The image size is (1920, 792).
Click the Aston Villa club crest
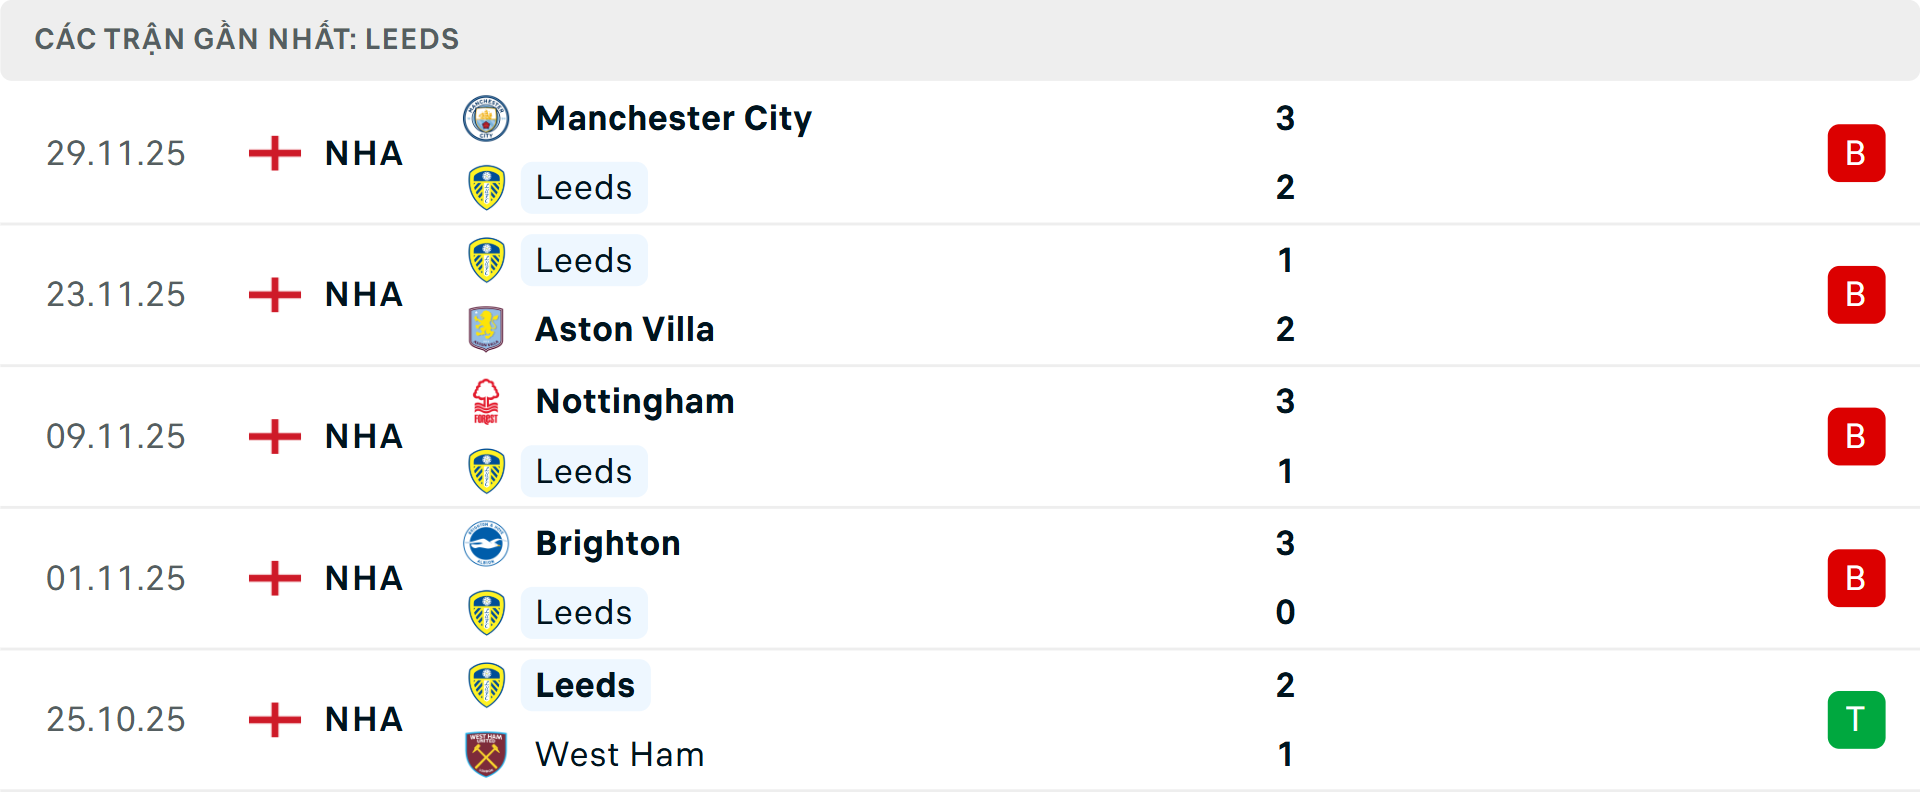coord(486,329)
